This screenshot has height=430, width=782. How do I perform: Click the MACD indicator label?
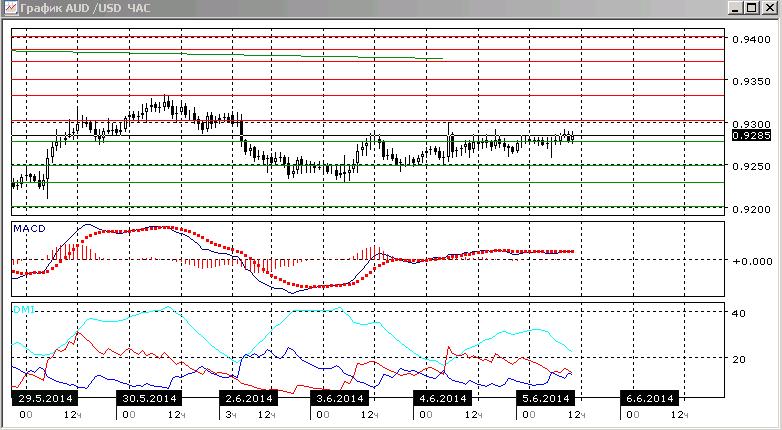click(x=29, y=229)
